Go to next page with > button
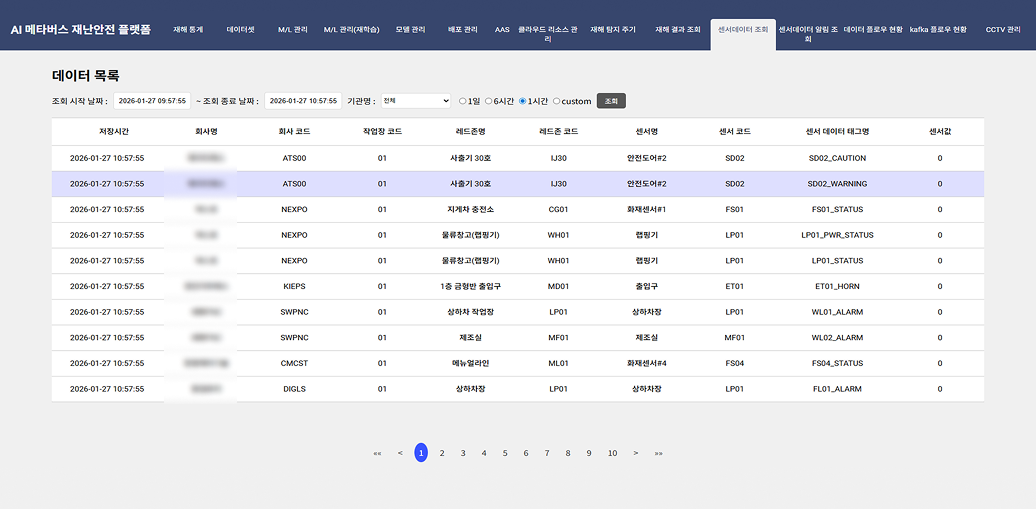This screenshot has width=1036, height=509. pos(636,453)
